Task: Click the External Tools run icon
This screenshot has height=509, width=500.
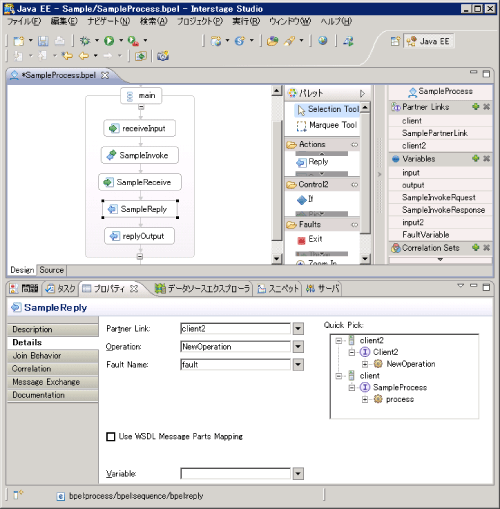Action: click(x=133, y=41)
